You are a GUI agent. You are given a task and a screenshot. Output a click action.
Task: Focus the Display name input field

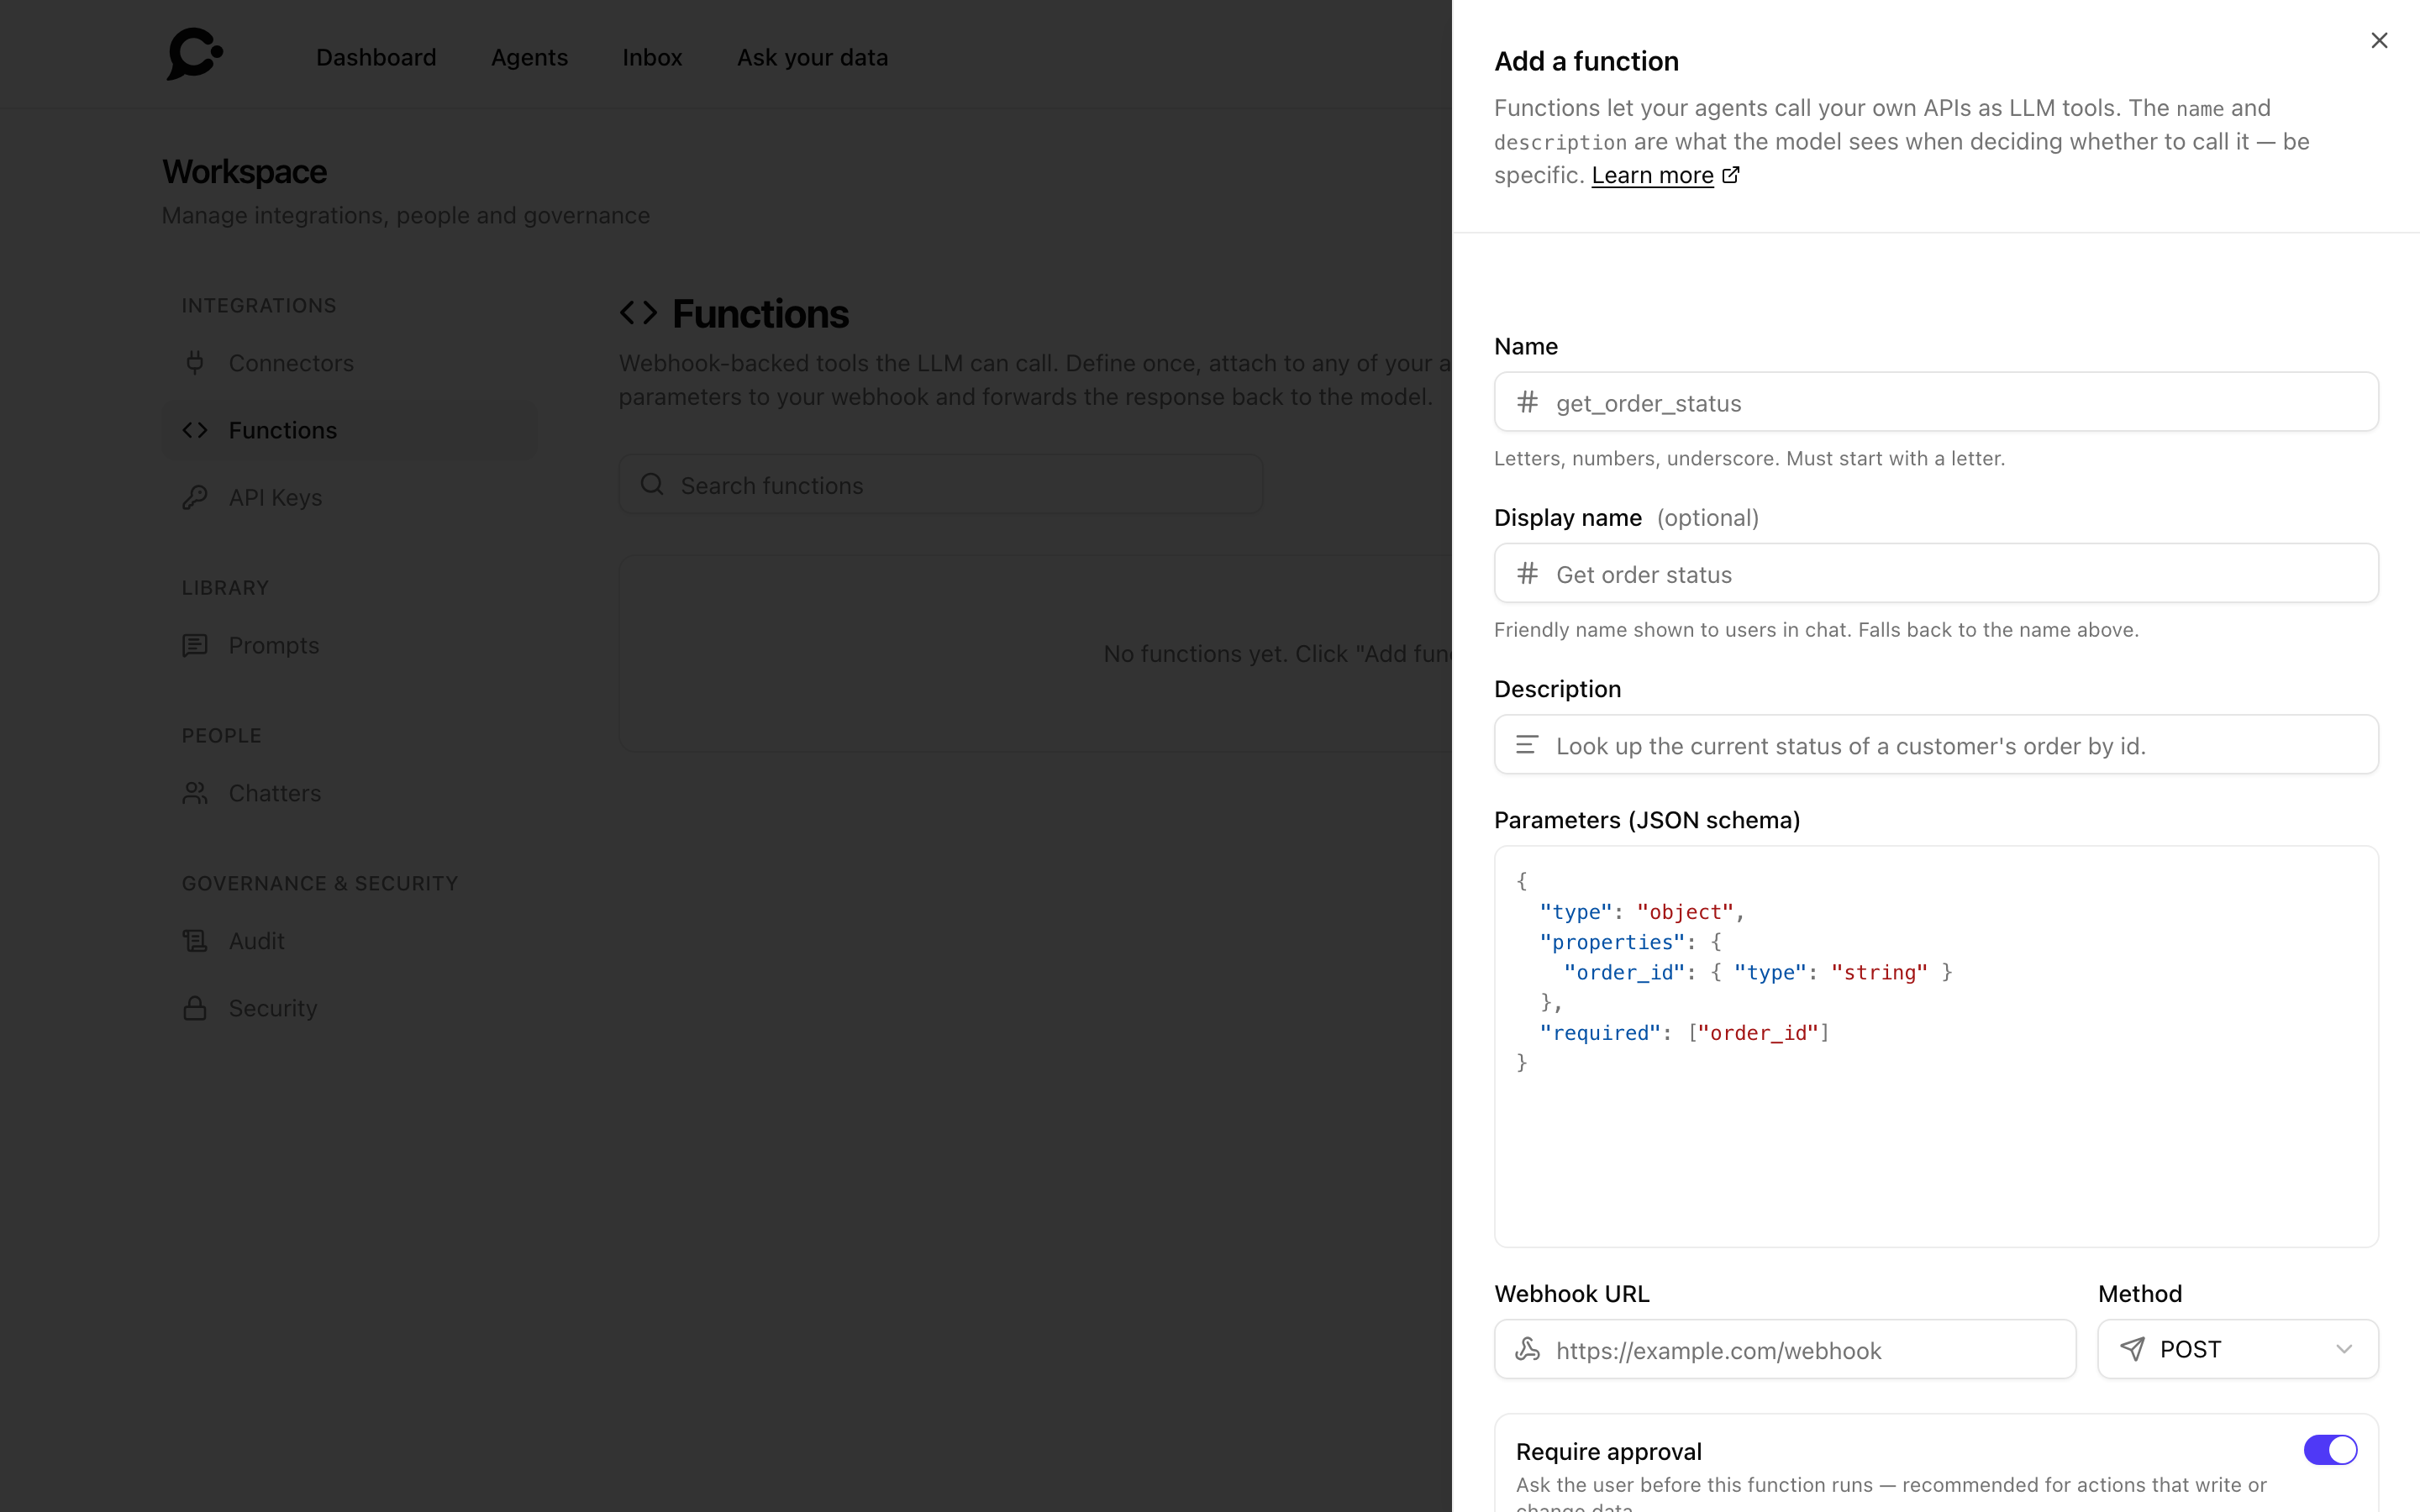click(1936, 573)
